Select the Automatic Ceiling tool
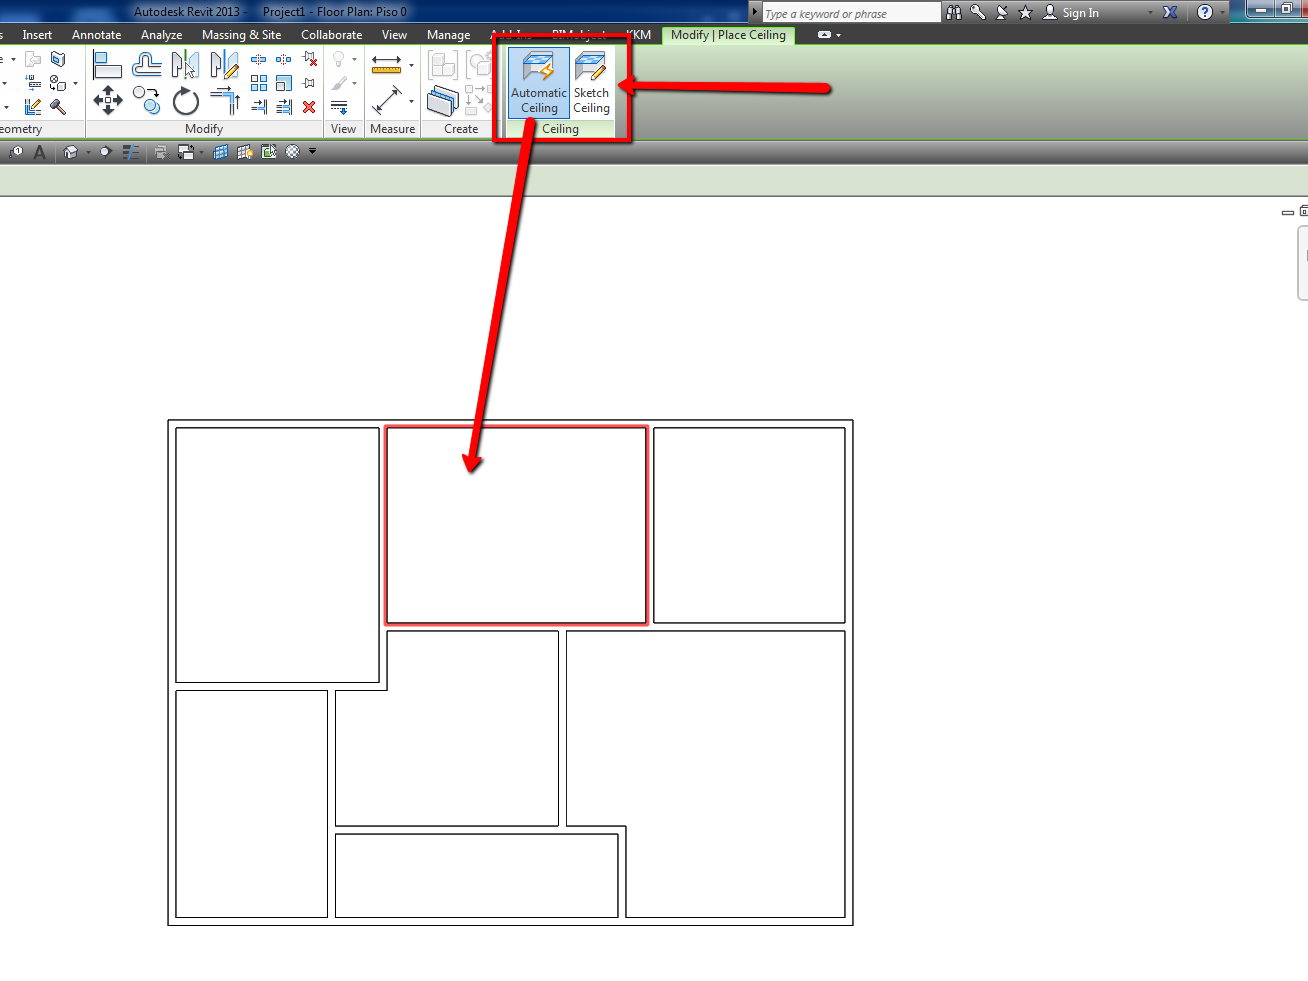Viewport: 1308px width, 981px height. tap(539, 83)
